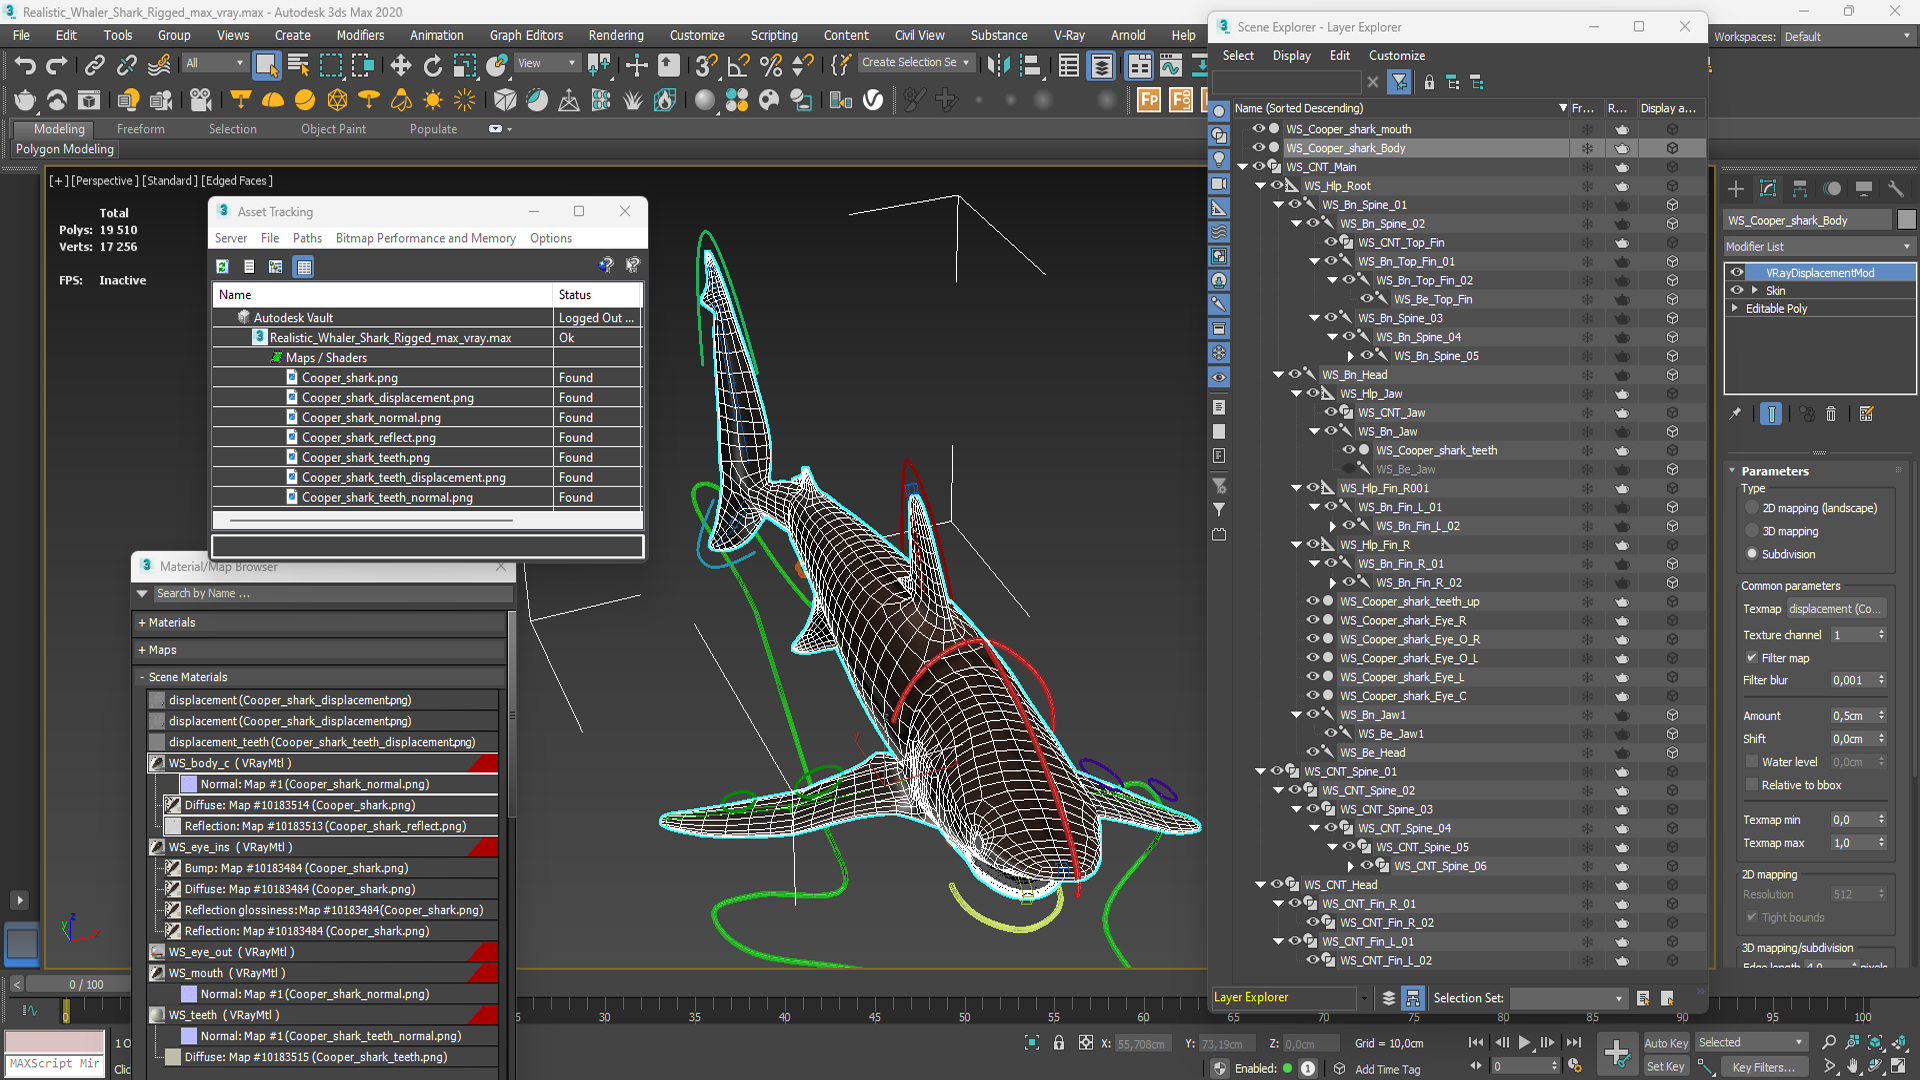Viewport: 1920px width, 1080px height.
Task: Click Scene Explorer lock selection icon
Action: [1429, 82]
